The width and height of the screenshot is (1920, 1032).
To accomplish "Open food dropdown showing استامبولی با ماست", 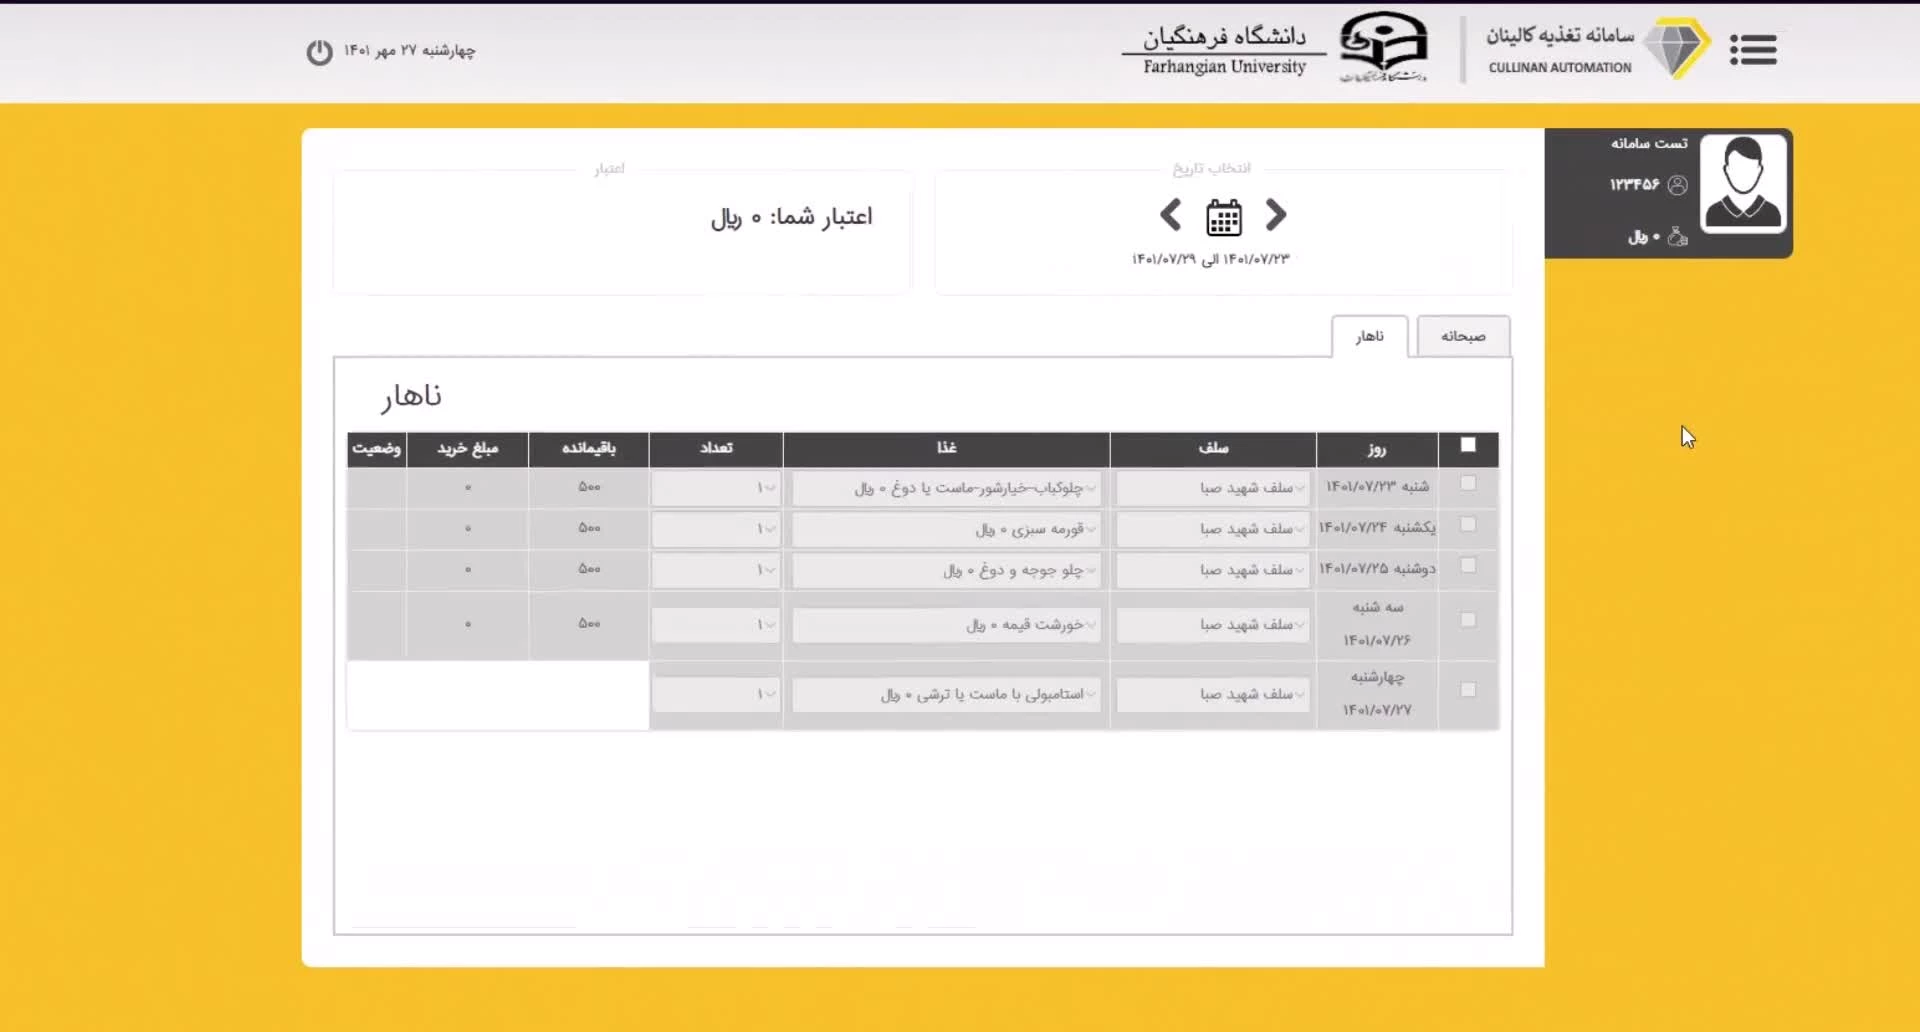I will point(946,695).
